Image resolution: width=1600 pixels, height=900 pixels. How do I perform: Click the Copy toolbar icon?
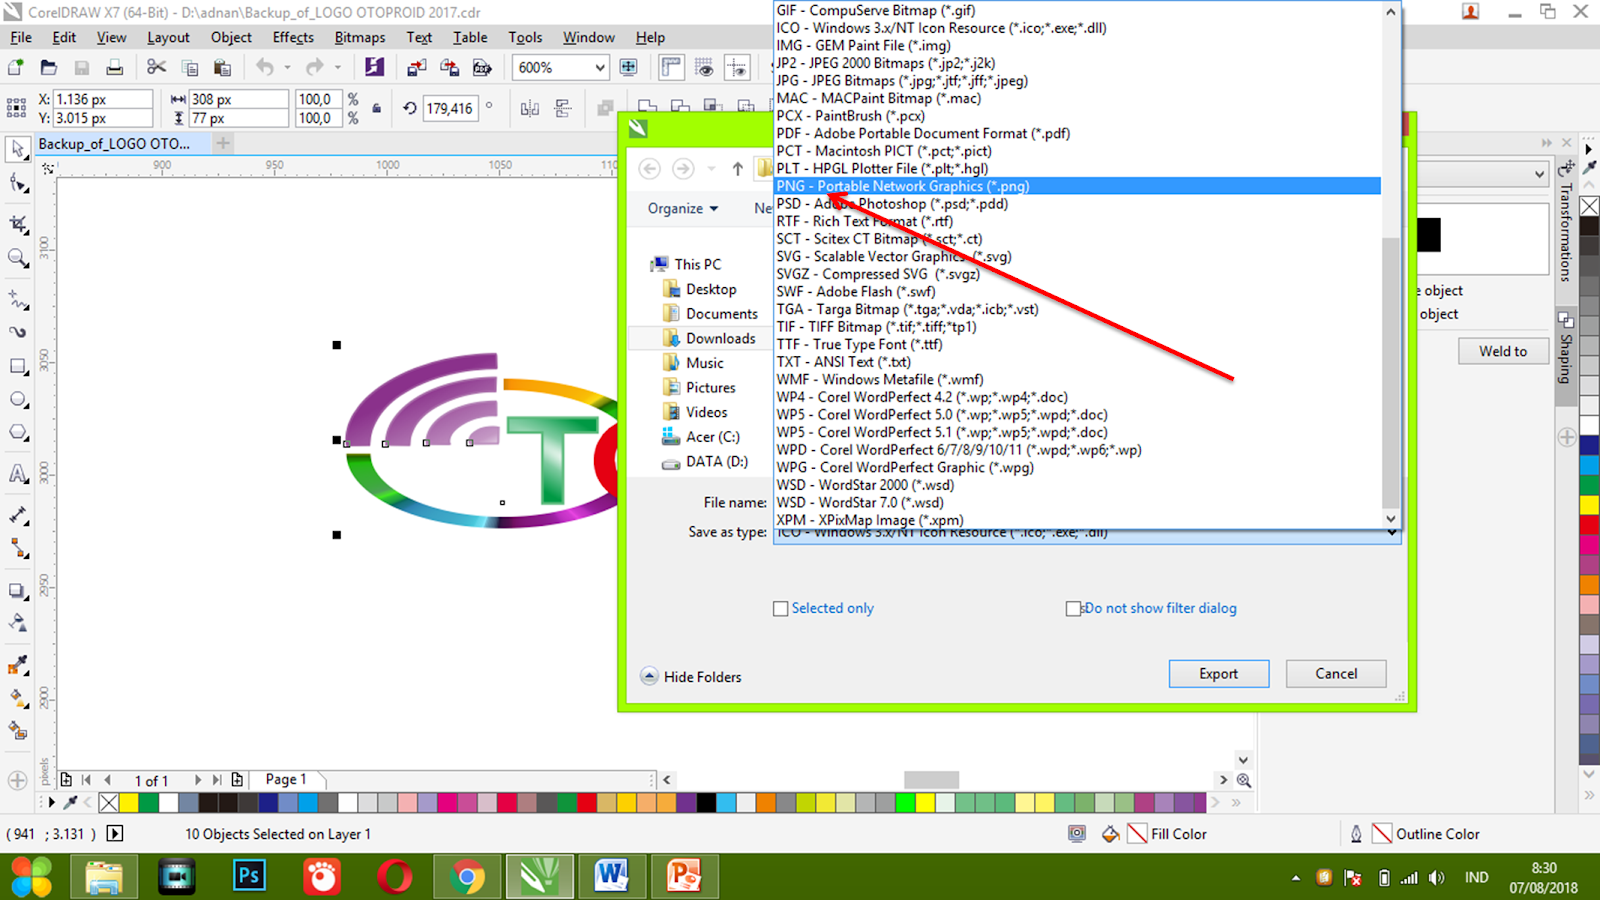(189, 68)
